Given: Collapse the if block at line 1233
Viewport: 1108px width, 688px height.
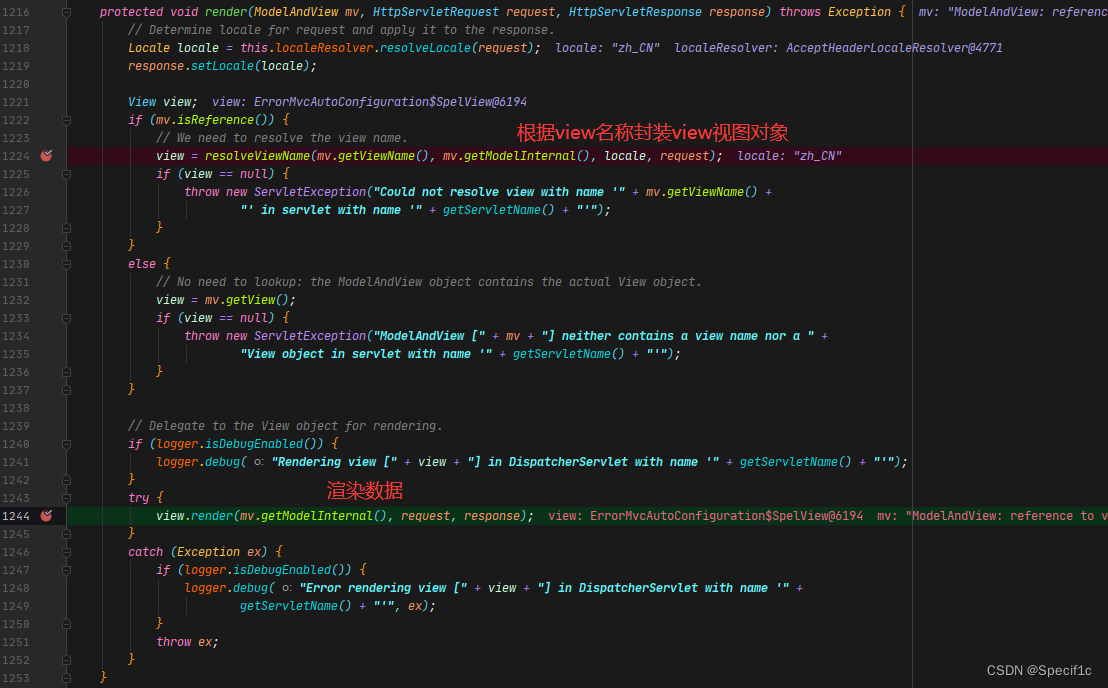Looking at the screenshot, I should [66, 318].
